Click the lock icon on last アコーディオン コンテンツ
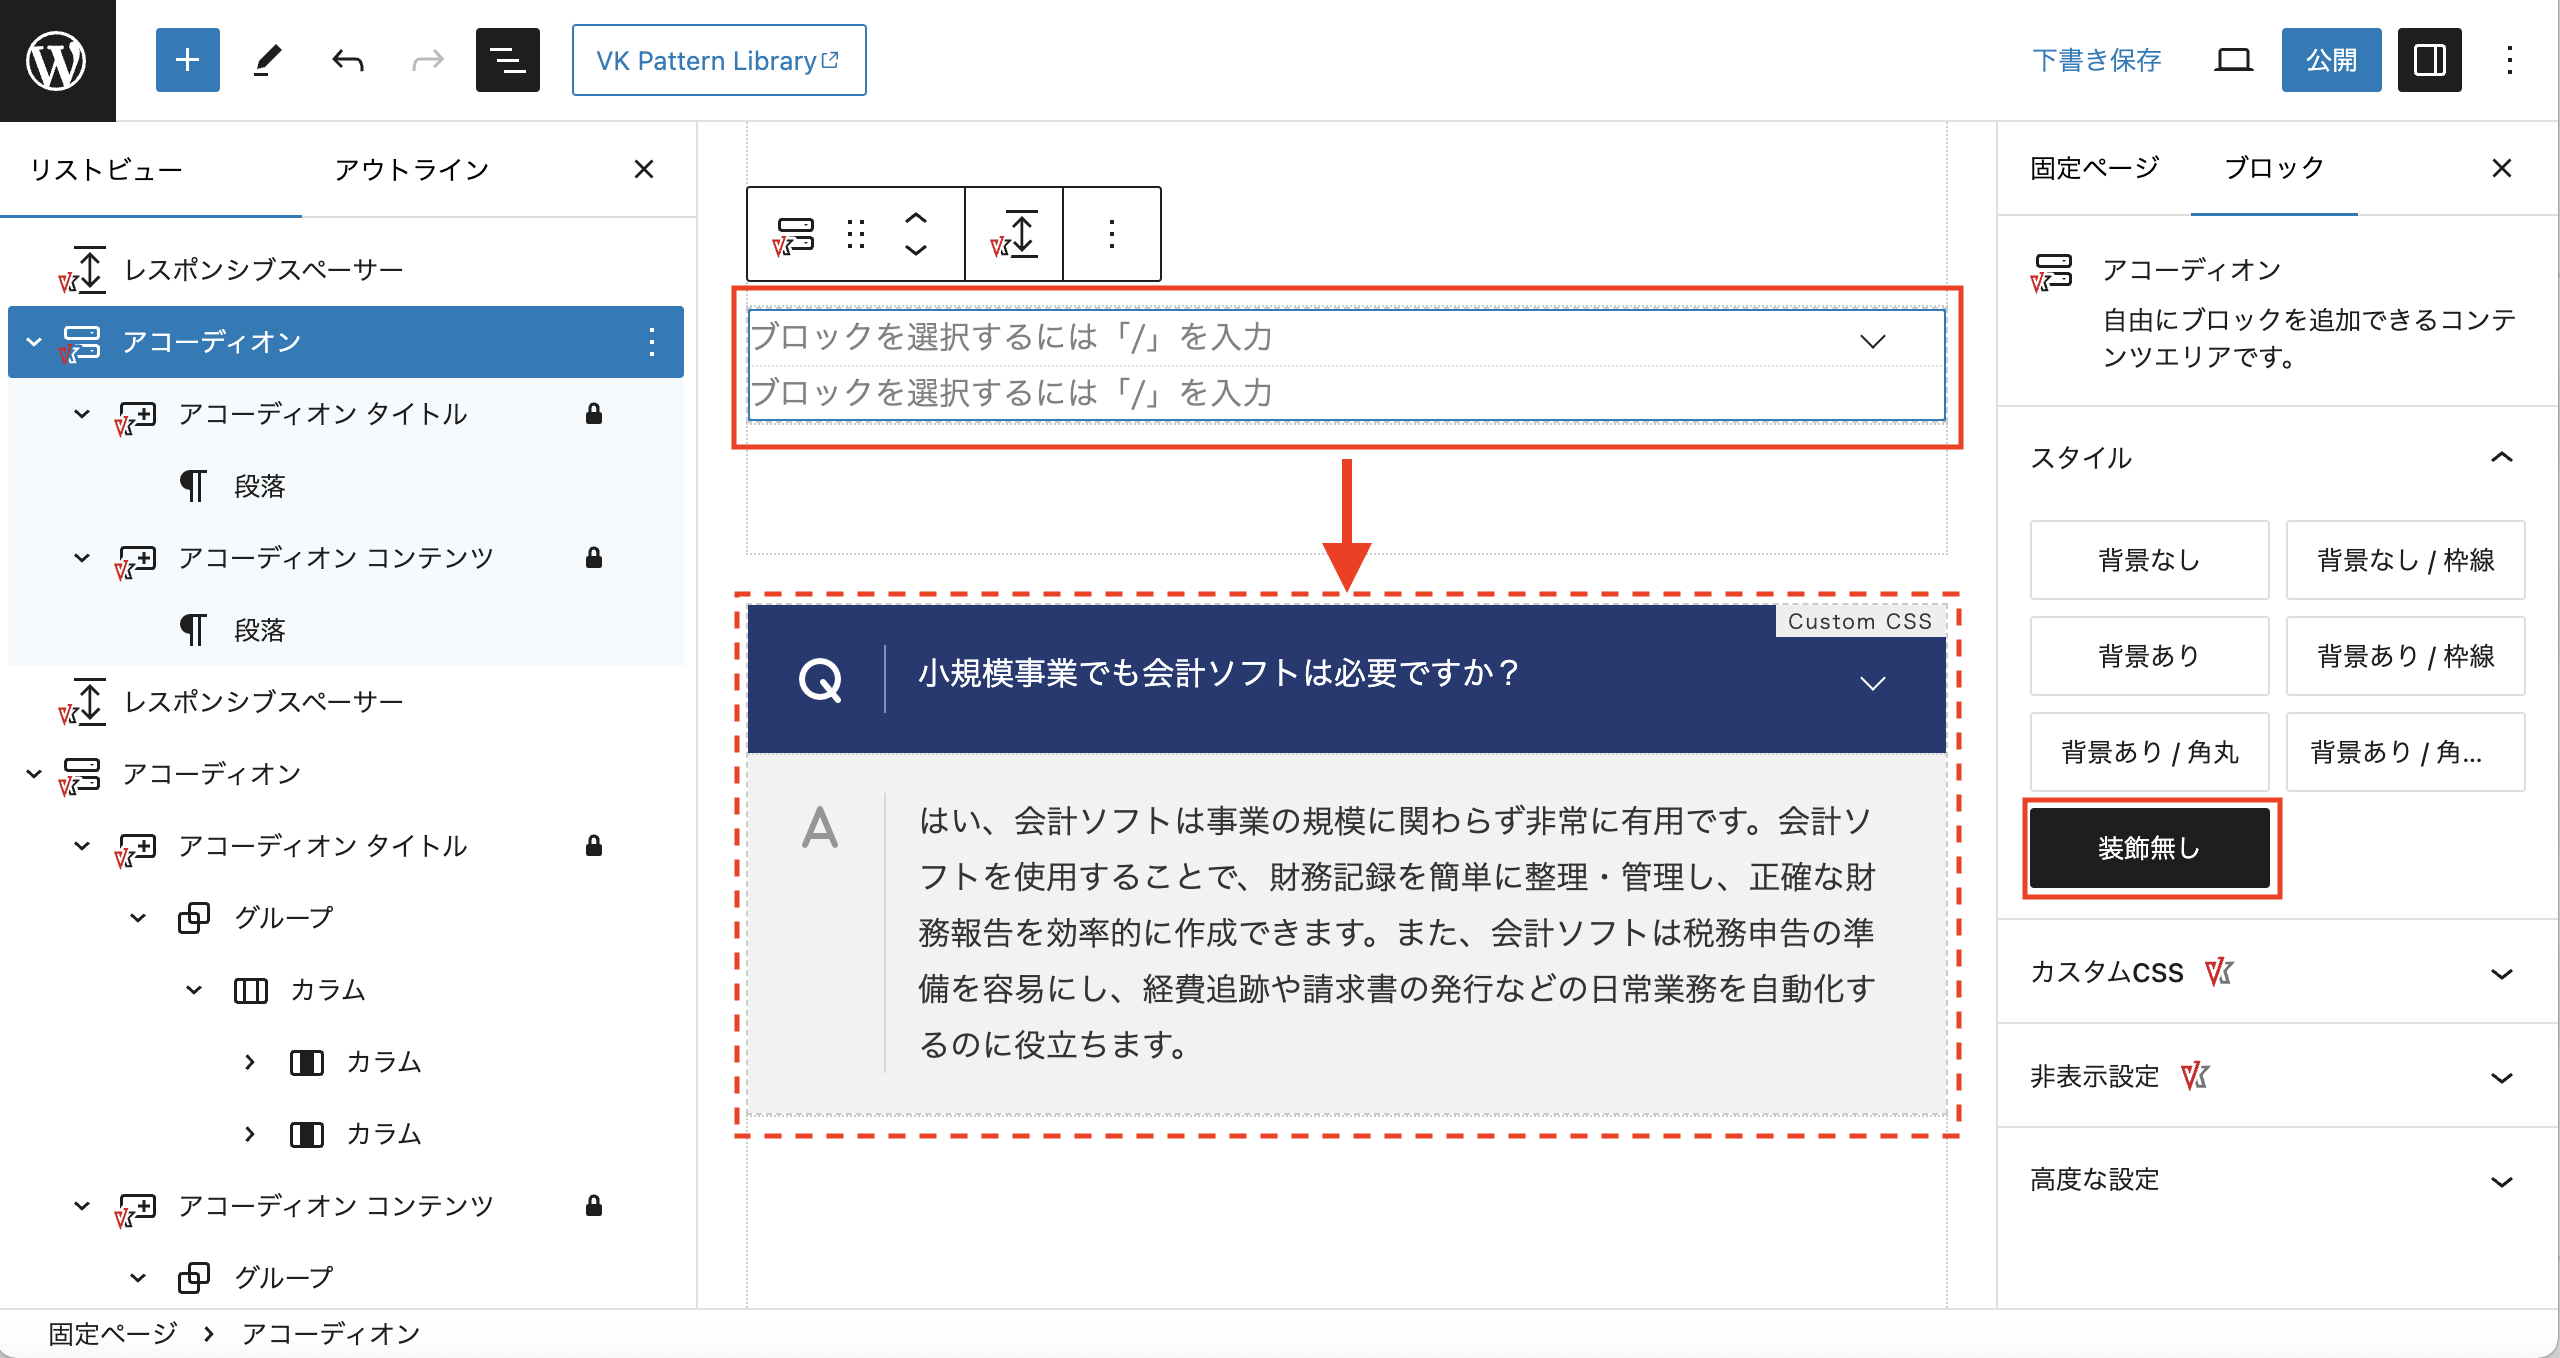The image size is (2560, 1358). click(594, 1206)
